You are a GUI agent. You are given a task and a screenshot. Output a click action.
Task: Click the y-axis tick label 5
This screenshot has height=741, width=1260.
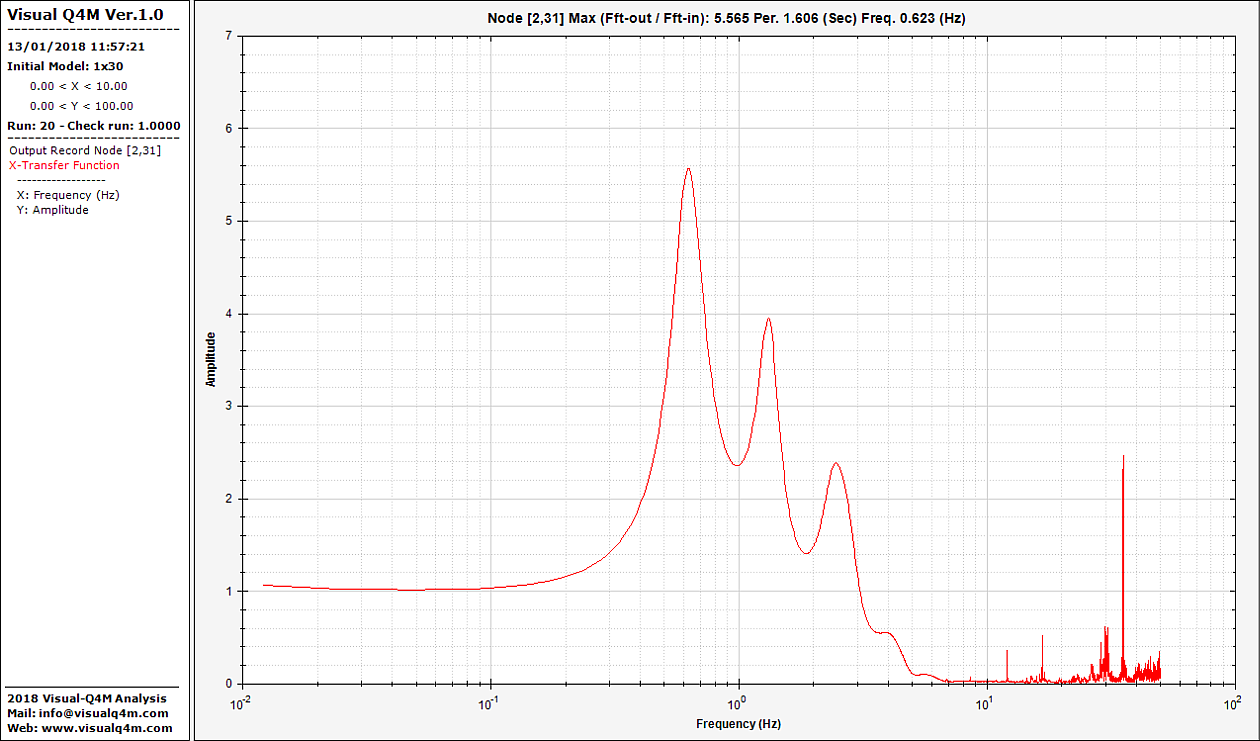(x=229, y=221)
